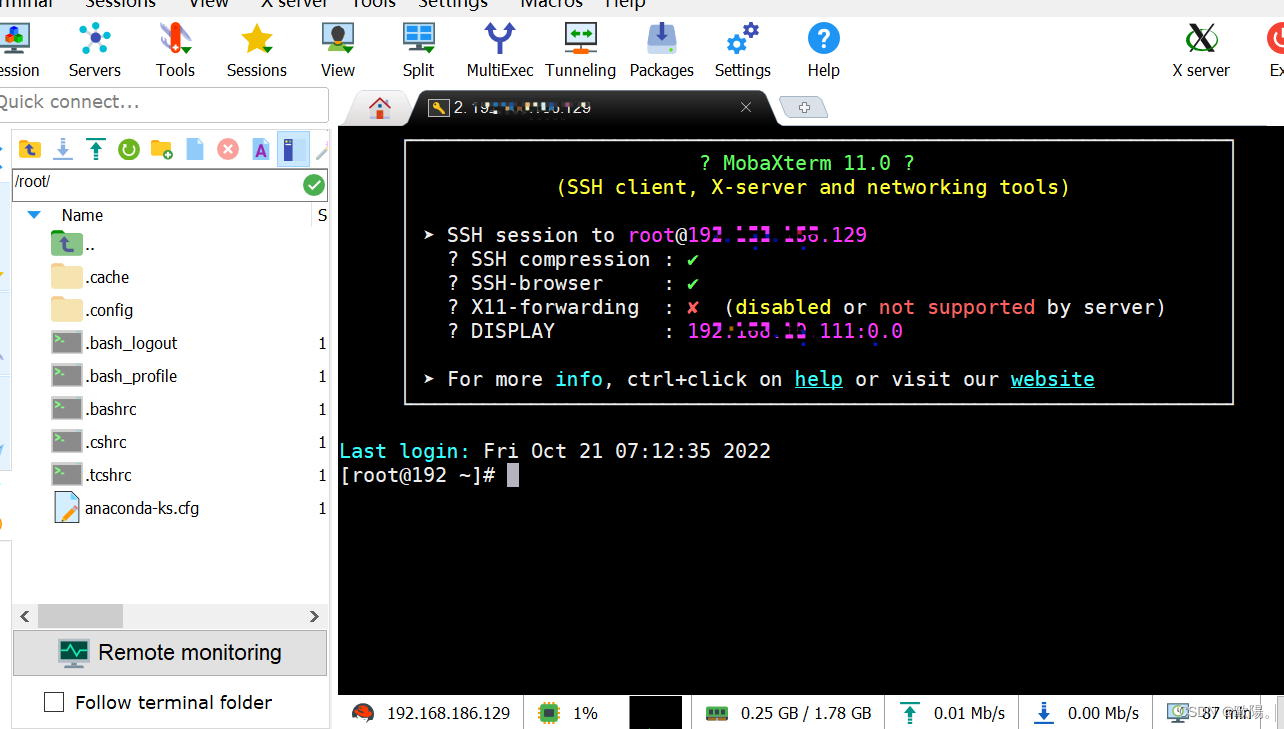Open the Packages manager

coord(661,50)
